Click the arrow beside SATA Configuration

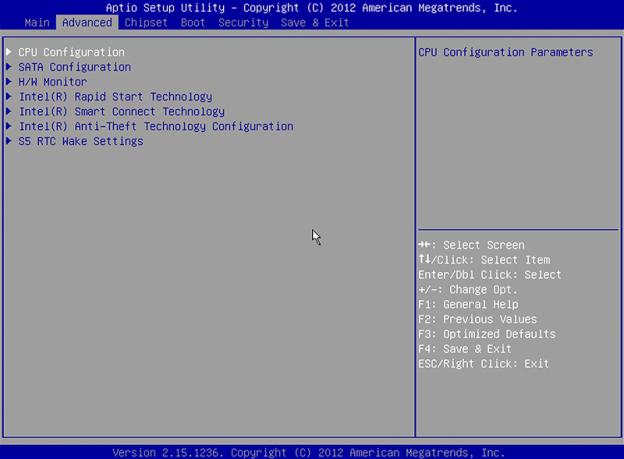point(9,66)
